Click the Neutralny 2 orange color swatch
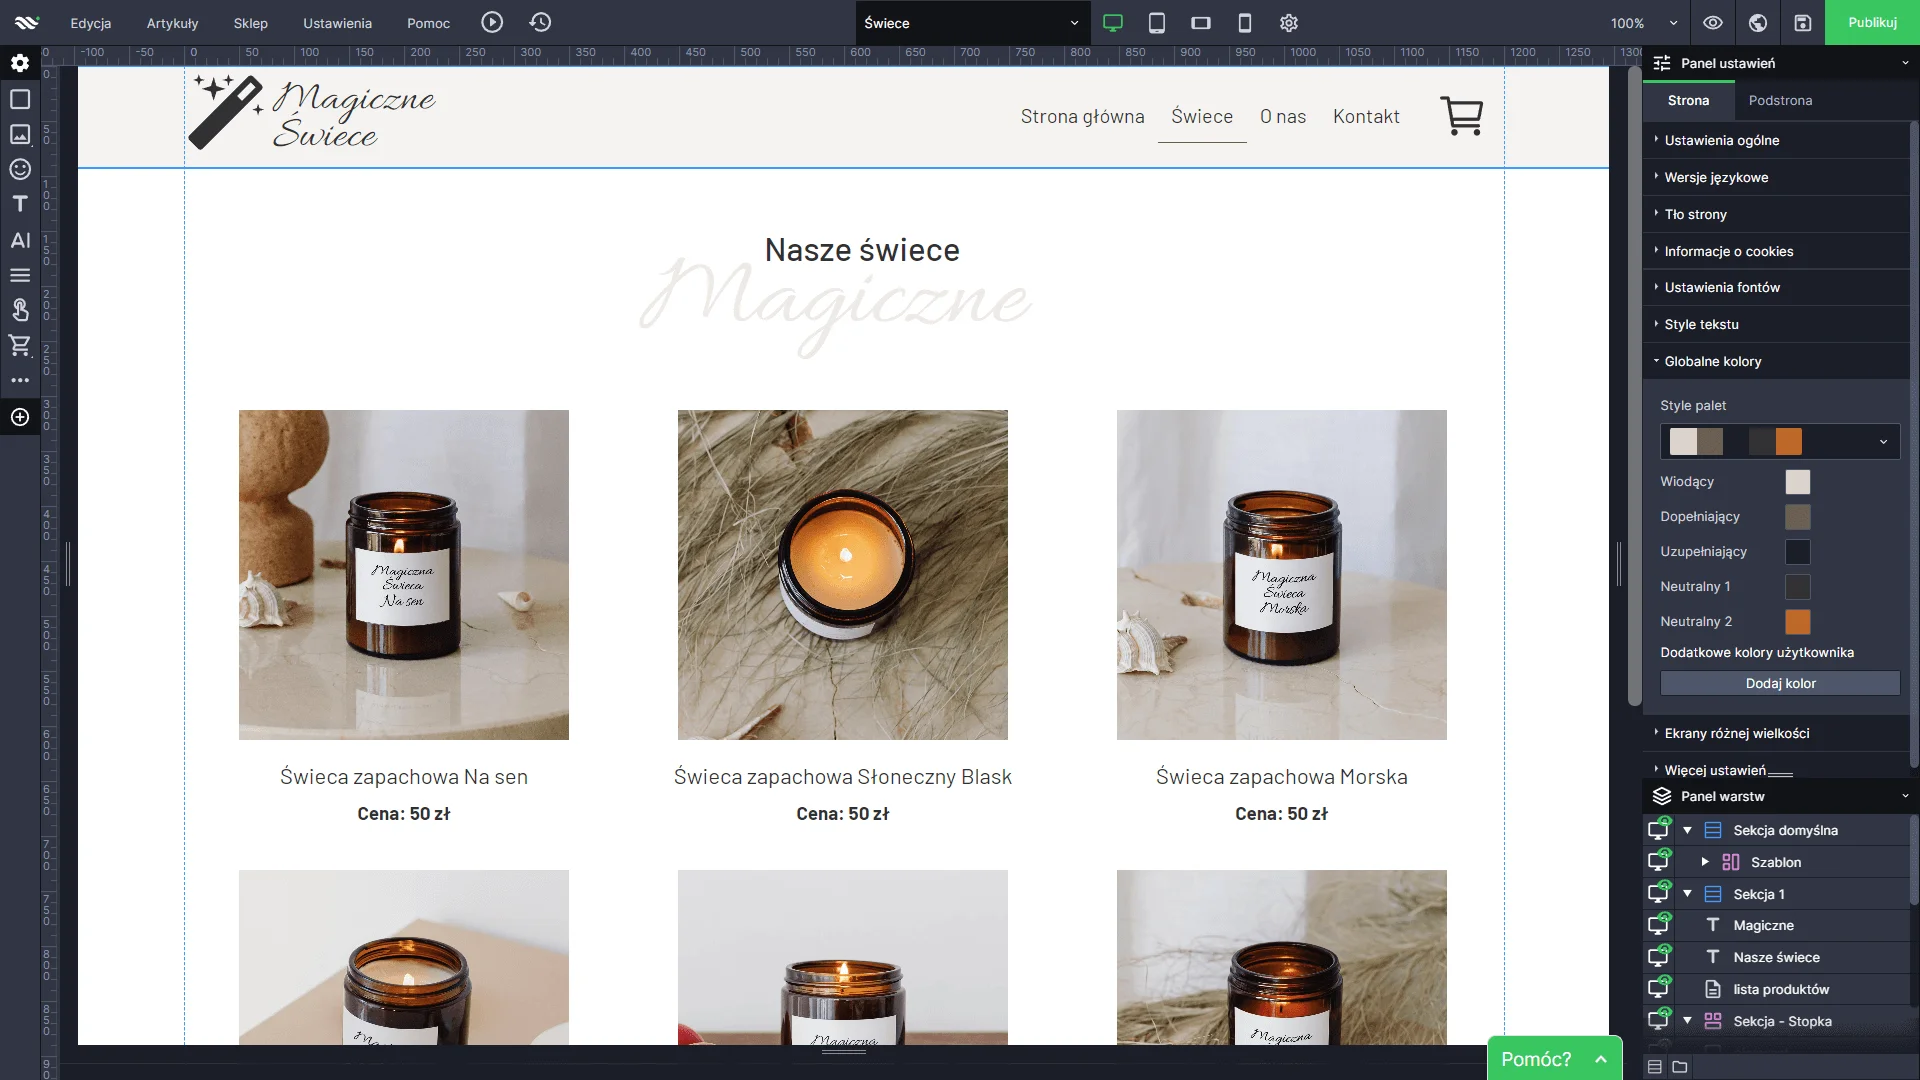 tap(1797, 622)
